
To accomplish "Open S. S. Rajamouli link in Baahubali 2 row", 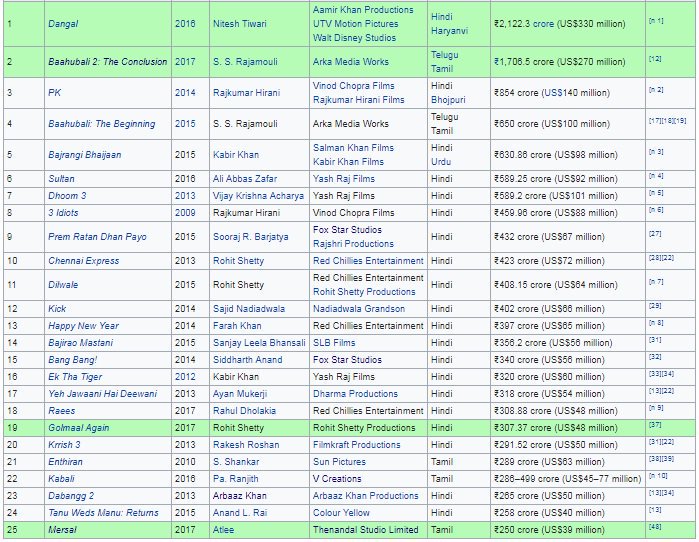I will point(245,62).
